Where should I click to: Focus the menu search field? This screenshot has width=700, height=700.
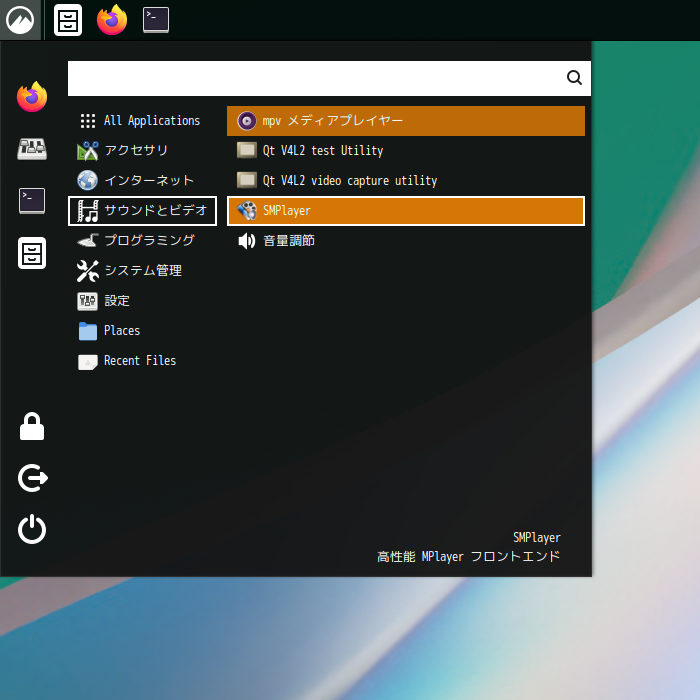[x=329, y=79]
